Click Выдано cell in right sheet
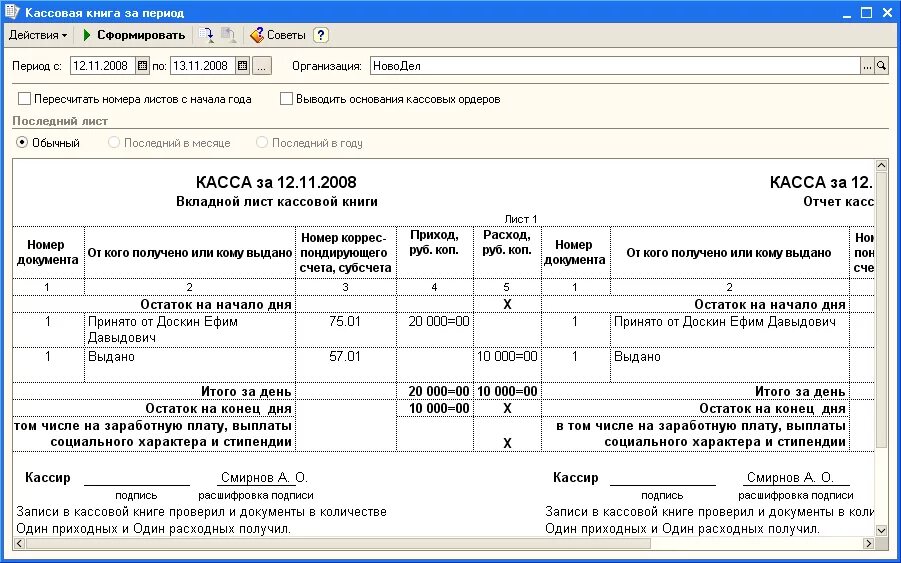This screenshot has height=563, width=901. (730, 365)
